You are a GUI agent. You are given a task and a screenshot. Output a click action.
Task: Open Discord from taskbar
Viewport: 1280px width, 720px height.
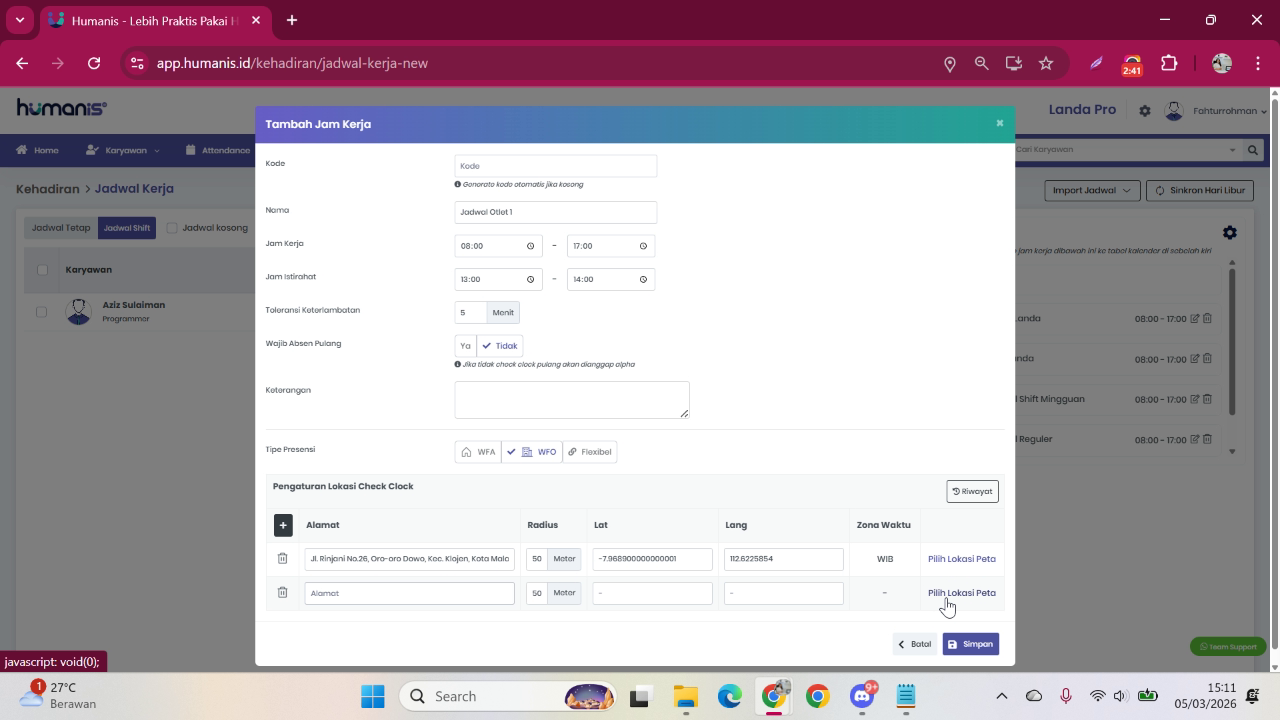(x=862, y=696)
